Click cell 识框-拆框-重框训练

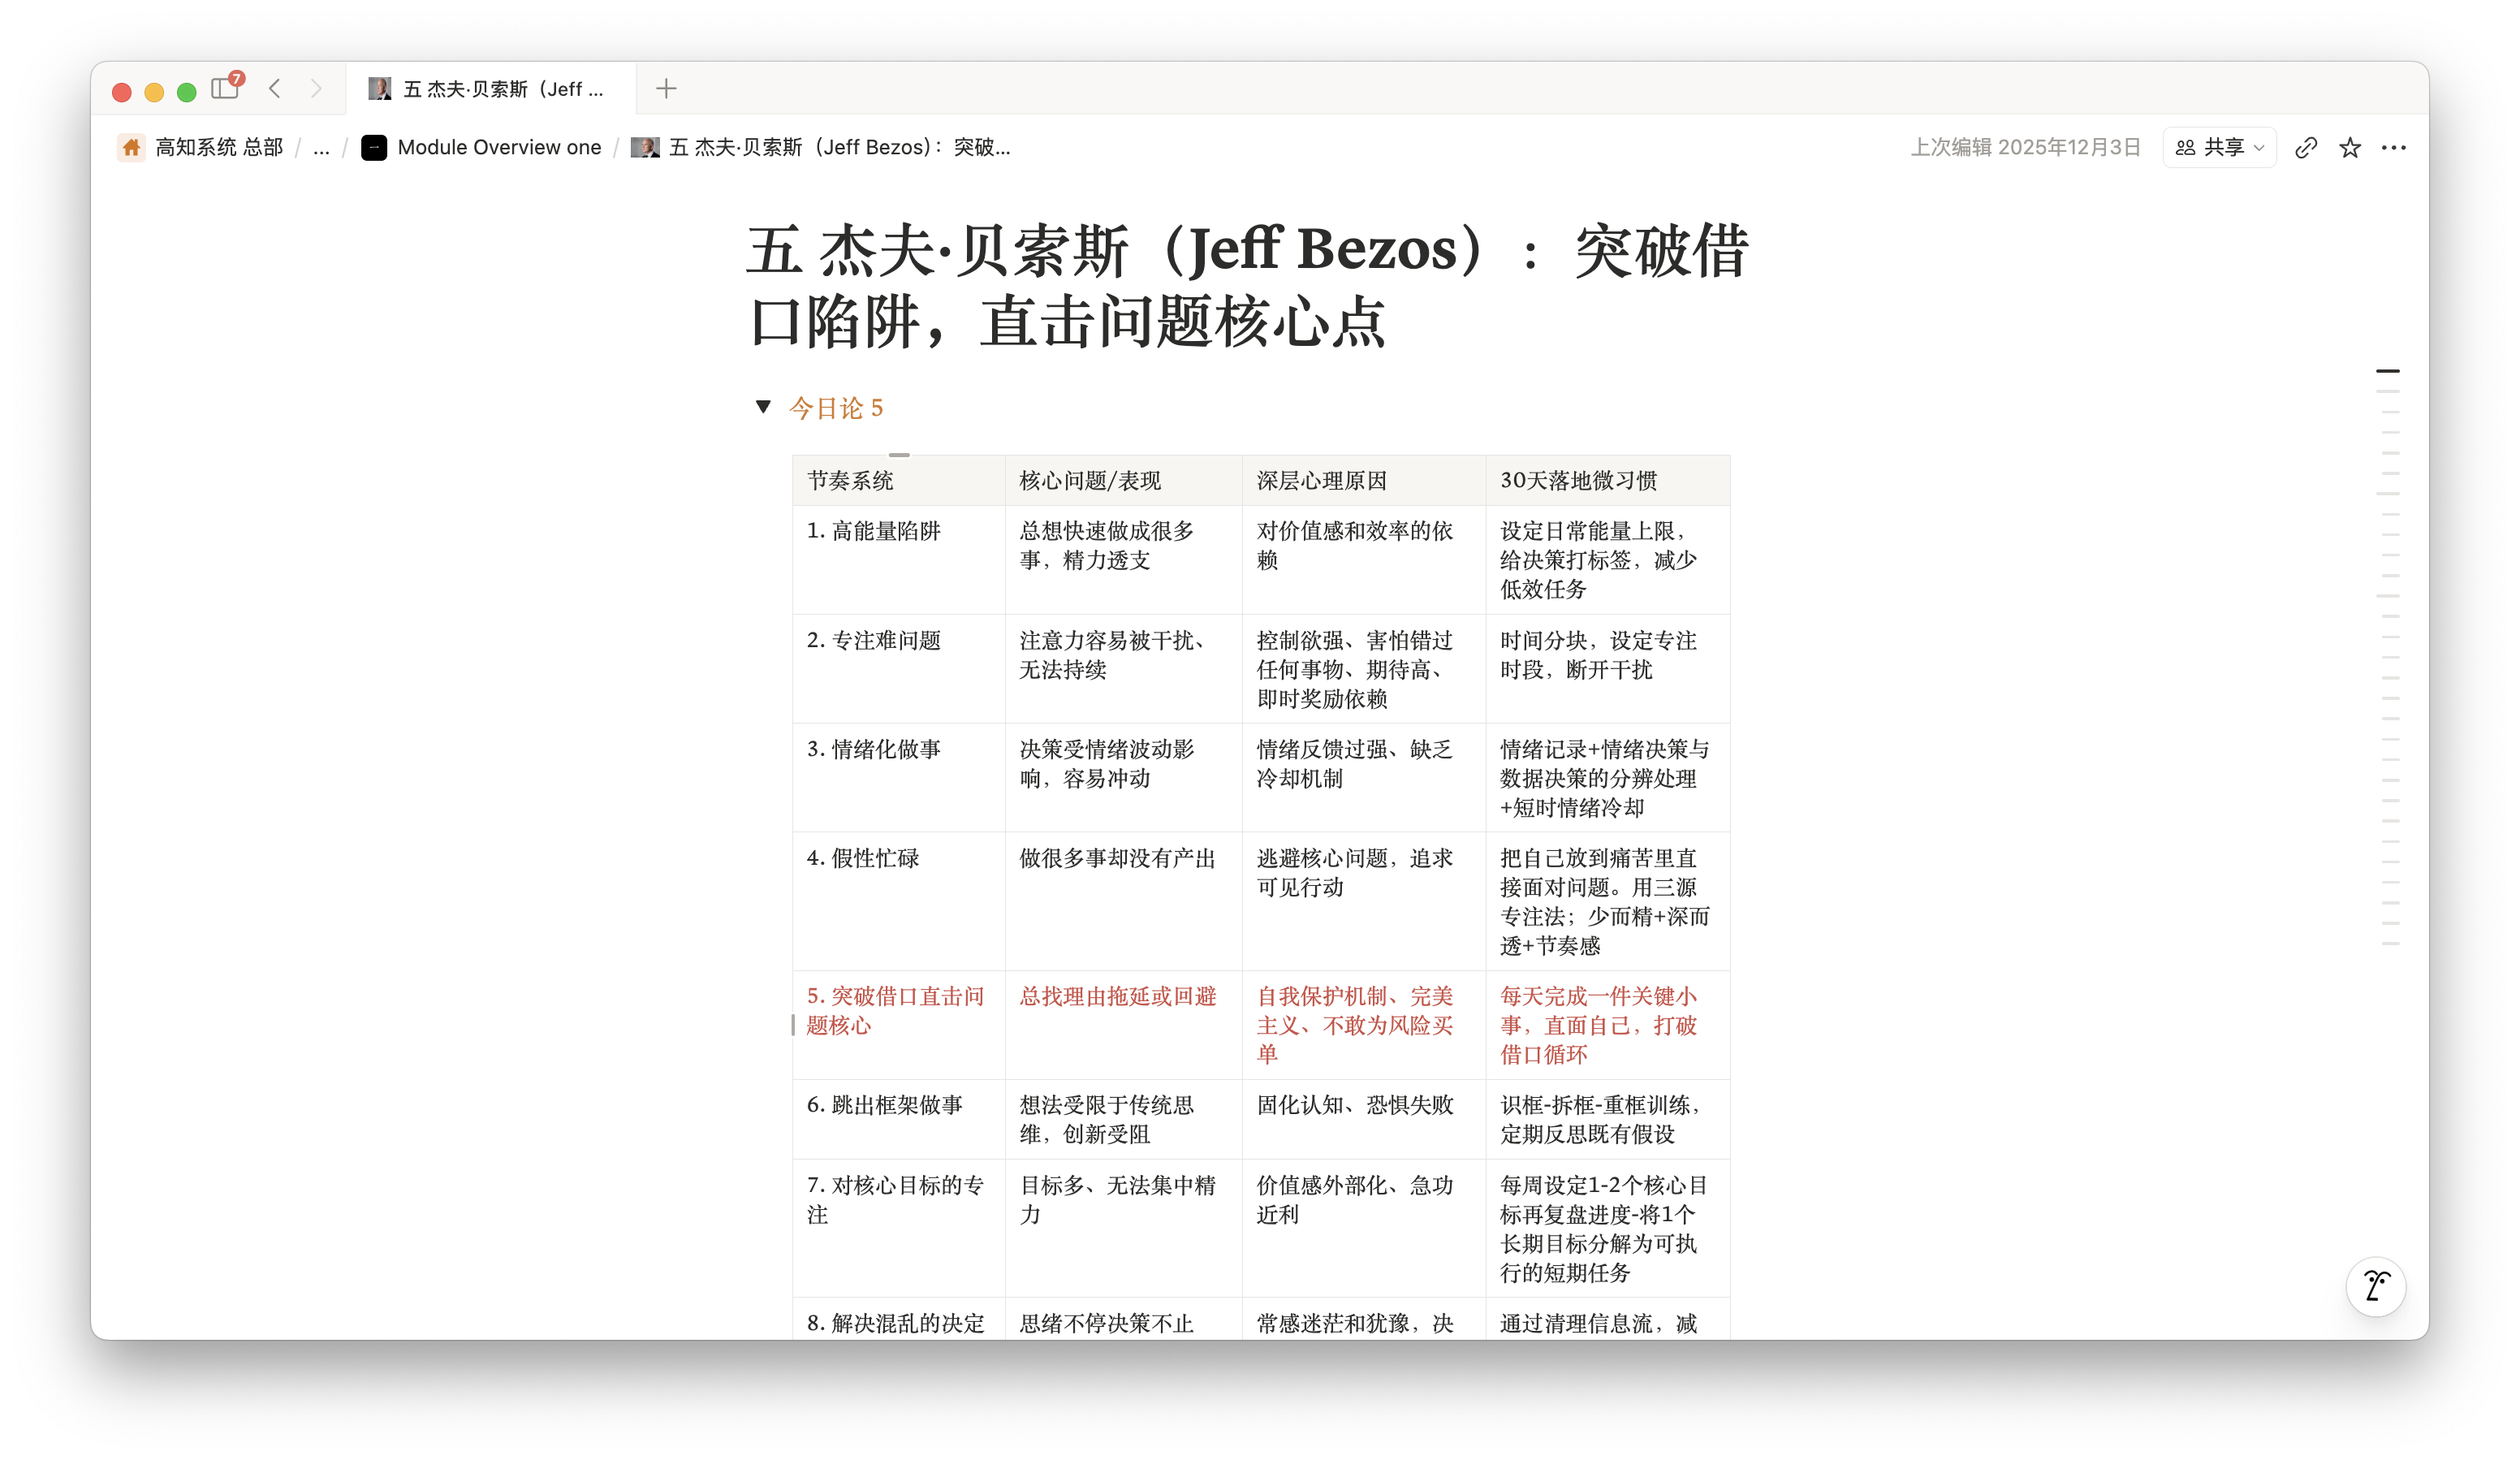click(1608, 1119)
